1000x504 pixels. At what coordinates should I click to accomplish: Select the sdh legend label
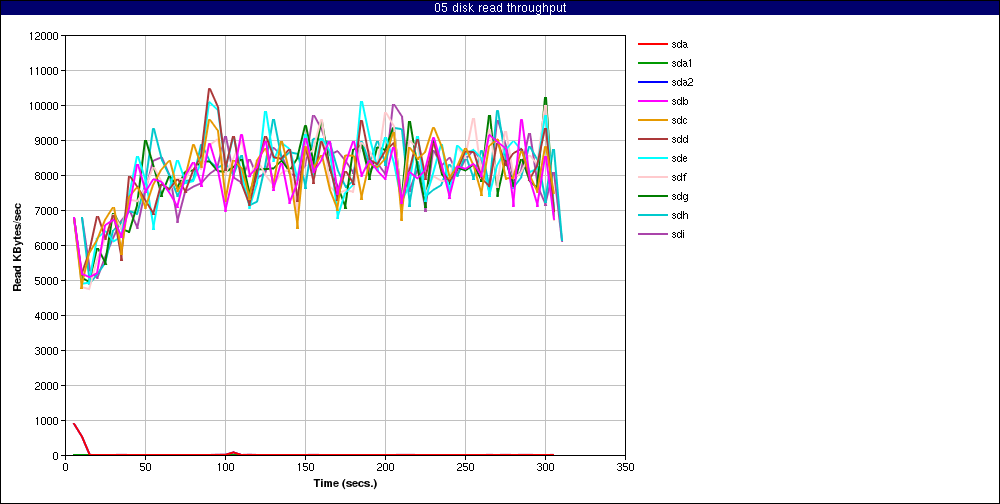coord(680,215)
